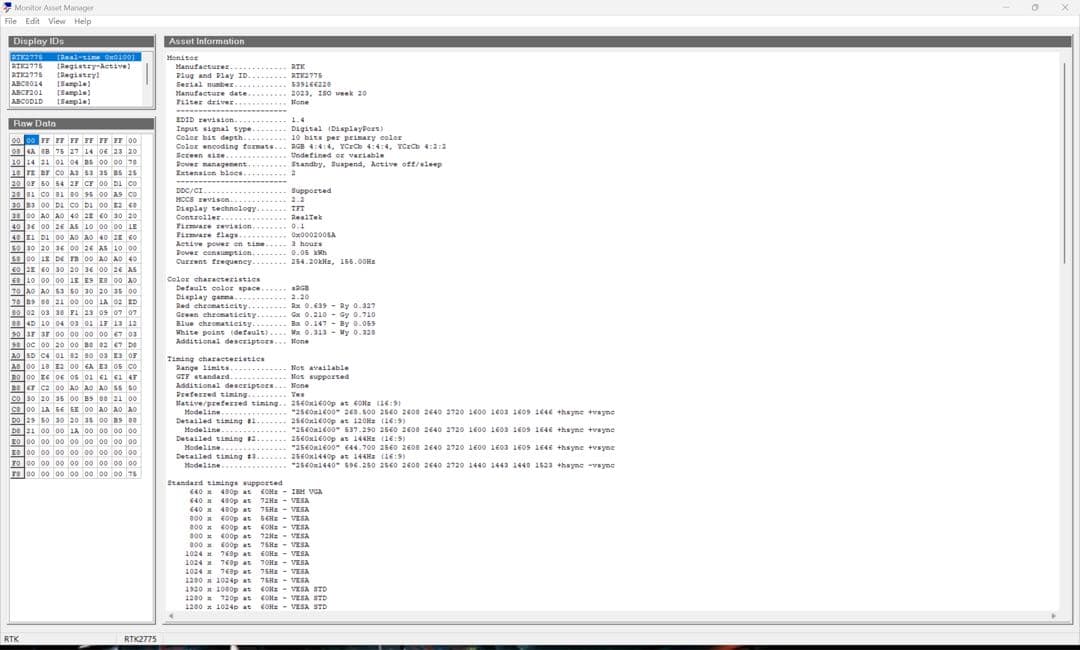1080x650 pixels.
Task: Choose the ABC8014 Sample display ID
Action: tap(50, 84)
